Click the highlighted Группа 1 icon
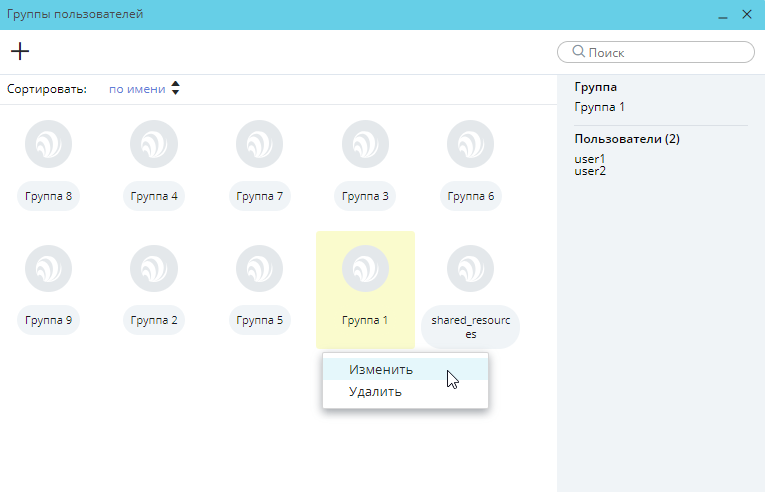 click(x=365, y=269)
